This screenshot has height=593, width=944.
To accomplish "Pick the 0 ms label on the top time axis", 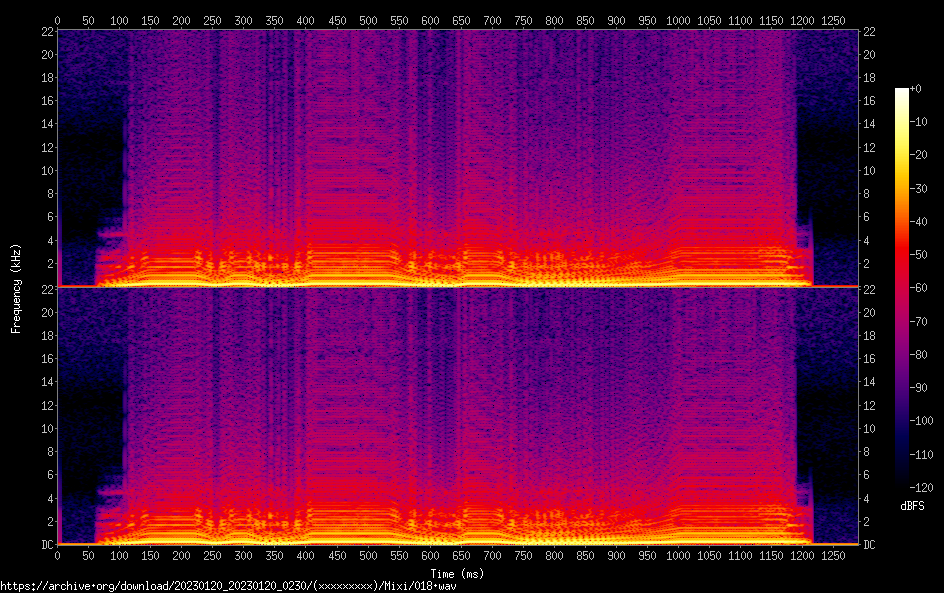I will [x=57, y=20].
